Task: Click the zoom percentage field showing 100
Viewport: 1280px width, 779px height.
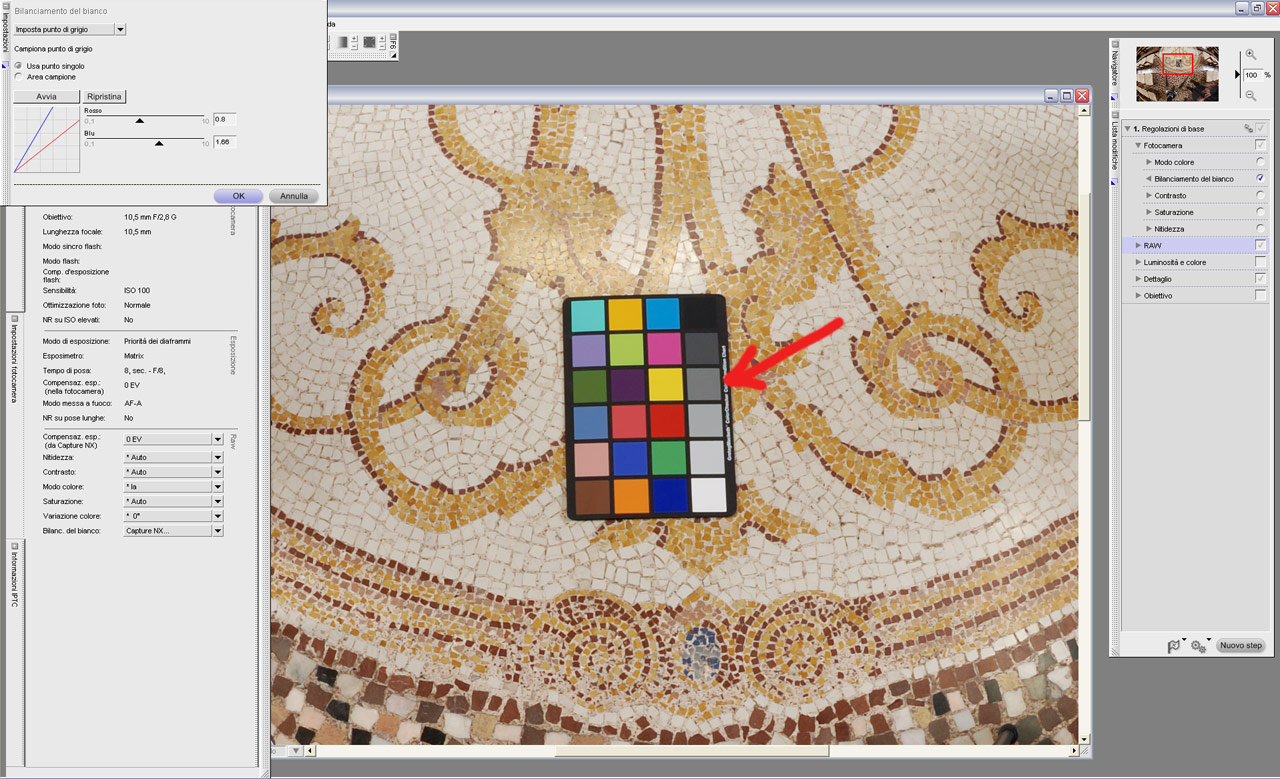Action: (1252, 75)
